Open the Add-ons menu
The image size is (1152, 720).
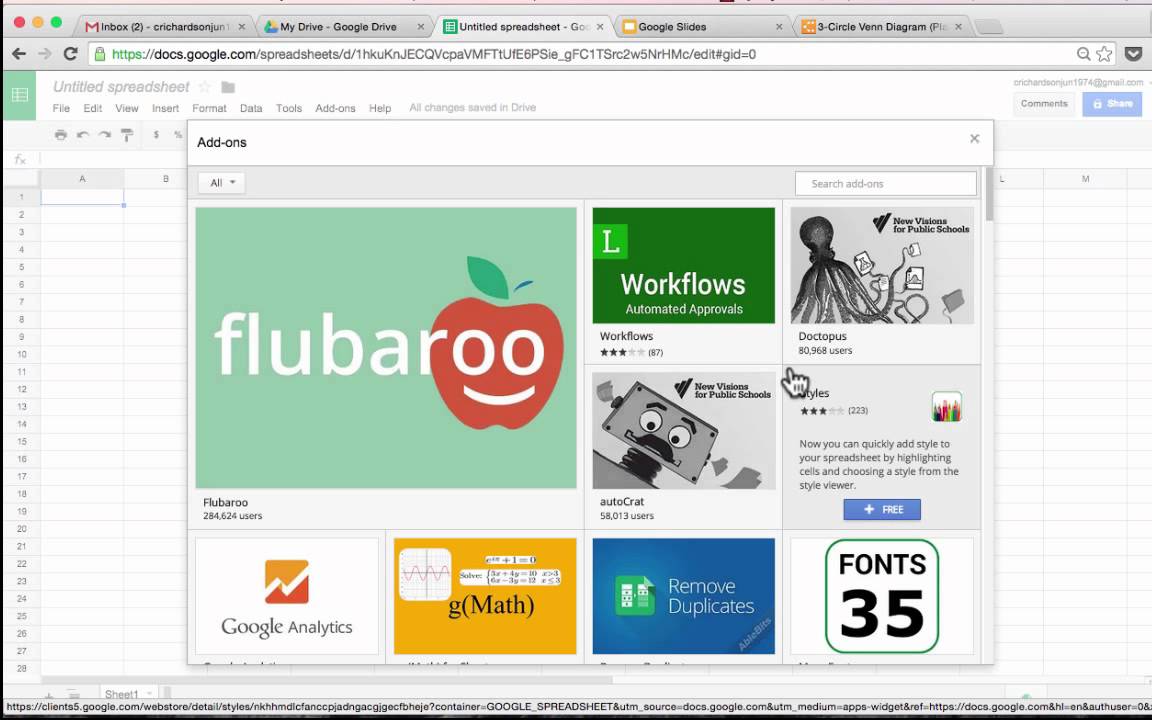click(335, 108)
